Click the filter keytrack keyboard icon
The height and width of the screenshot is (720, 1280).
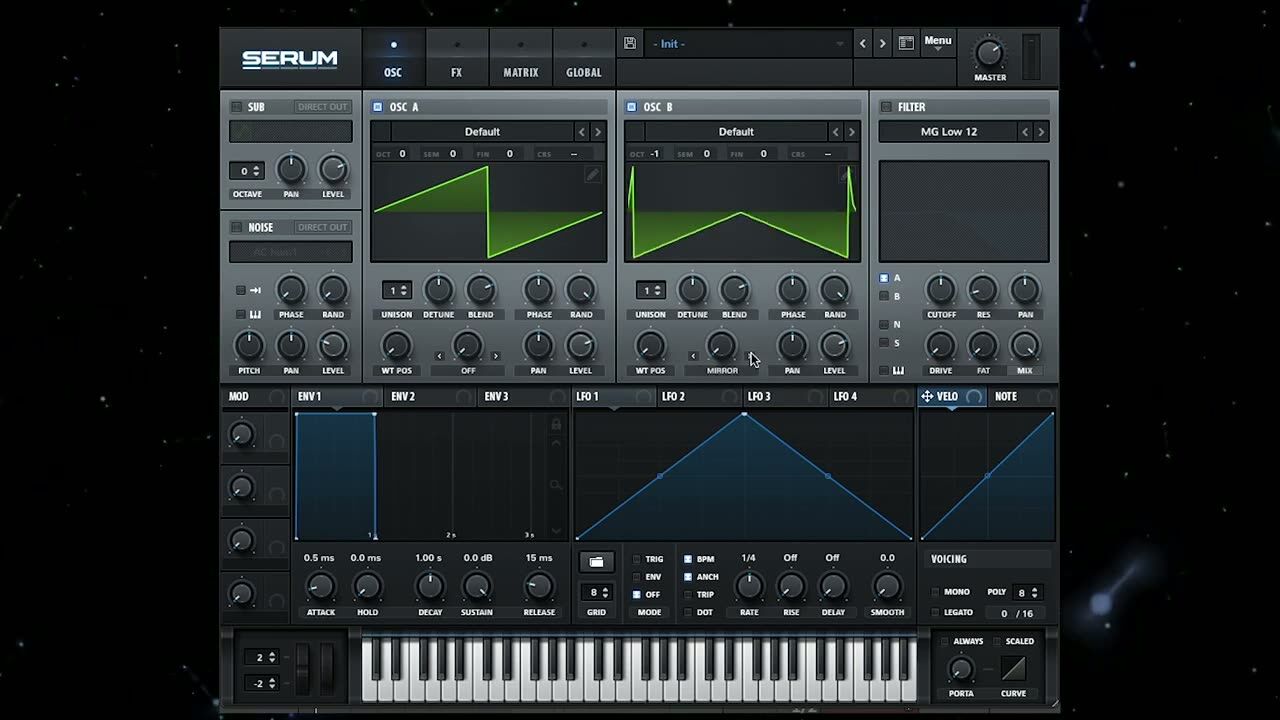click(898, 370)
